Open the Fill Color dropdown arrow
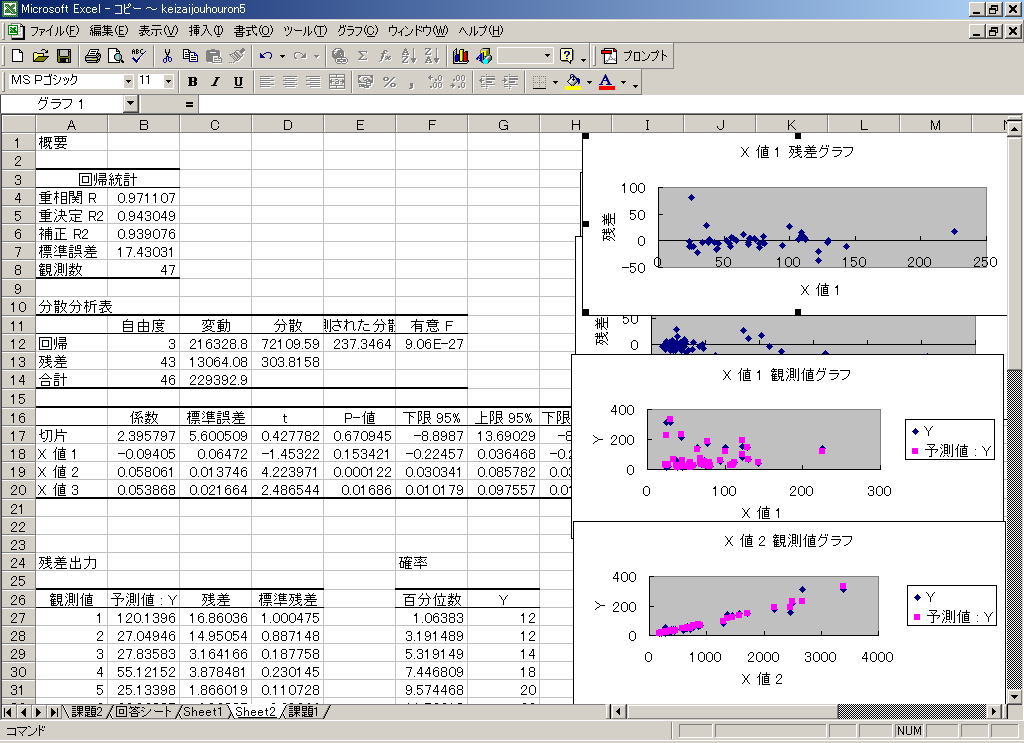Image resolution: width=1024 pixels, height=743 pixels. [589, 82]
